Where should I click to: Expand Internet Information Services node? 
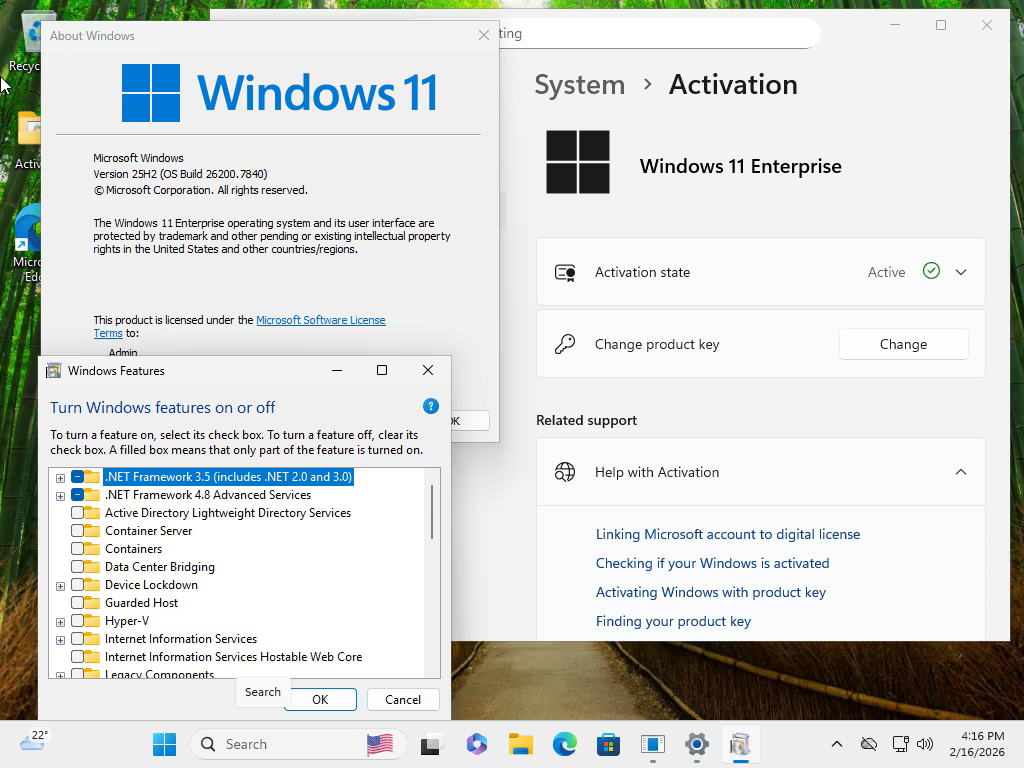point(60,640)
